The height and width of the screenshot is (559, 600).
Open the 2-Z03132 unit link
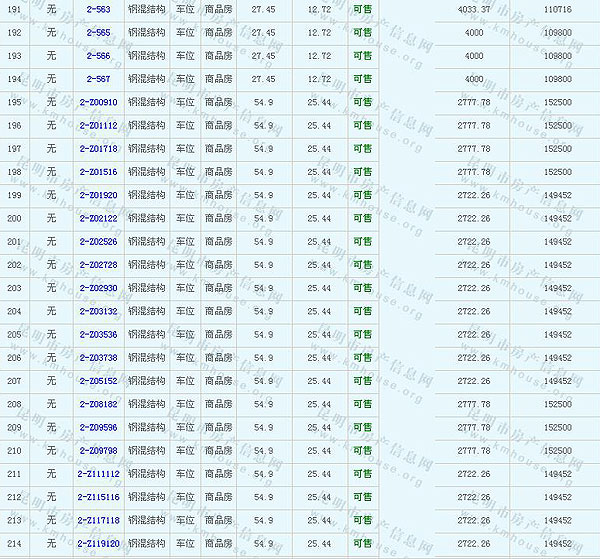[x=98, y=311]
